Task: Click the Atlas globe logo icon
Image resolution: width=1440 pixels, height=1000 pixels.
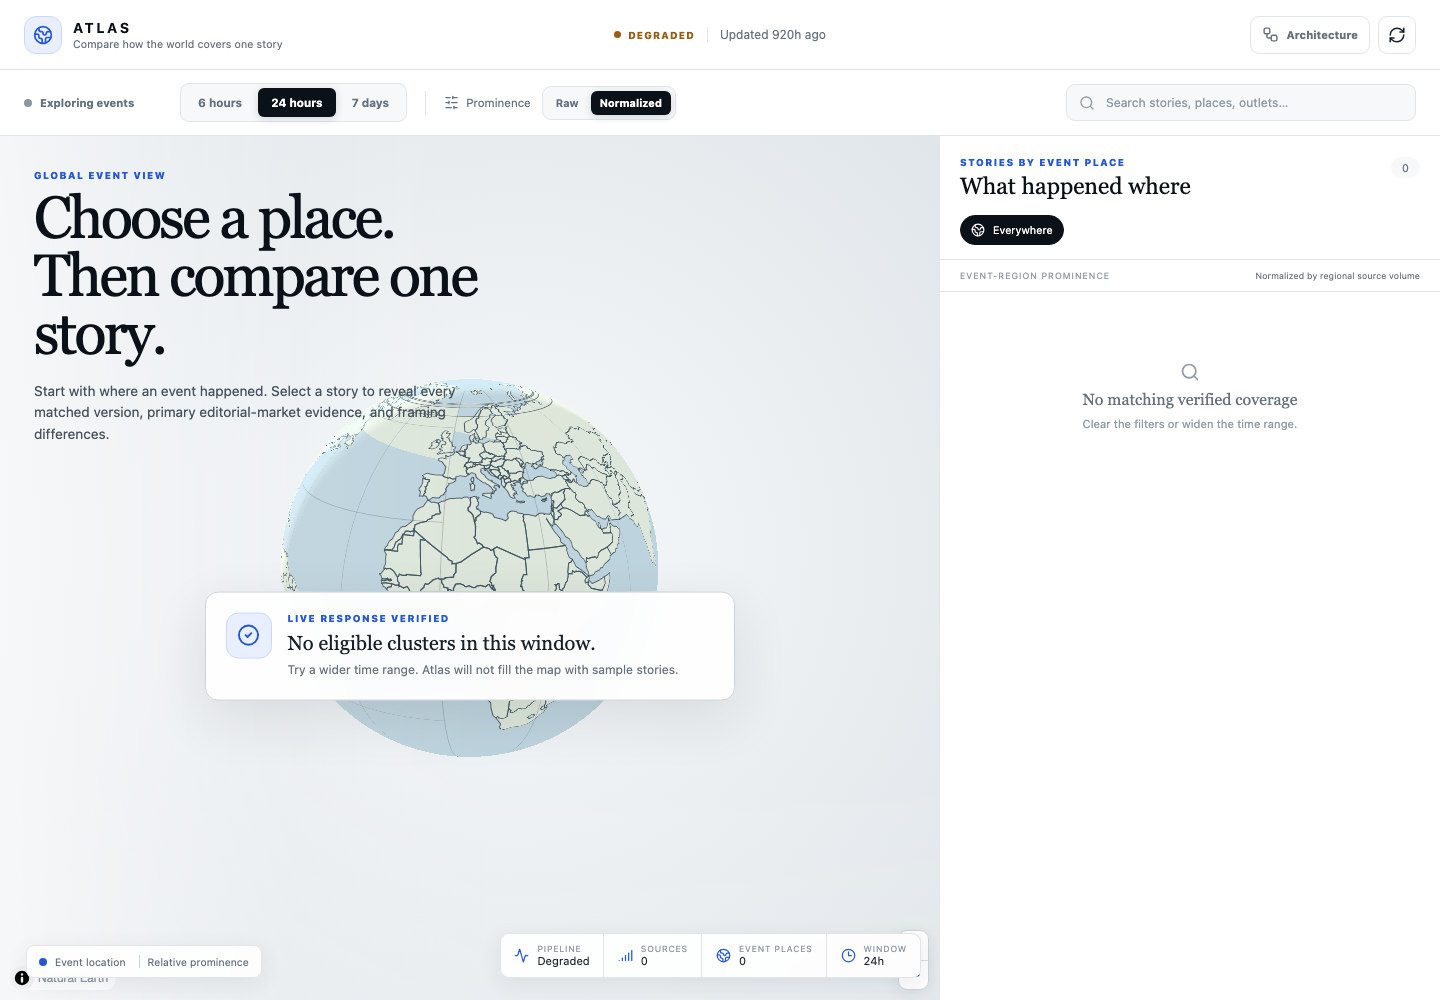Action: 43,35
